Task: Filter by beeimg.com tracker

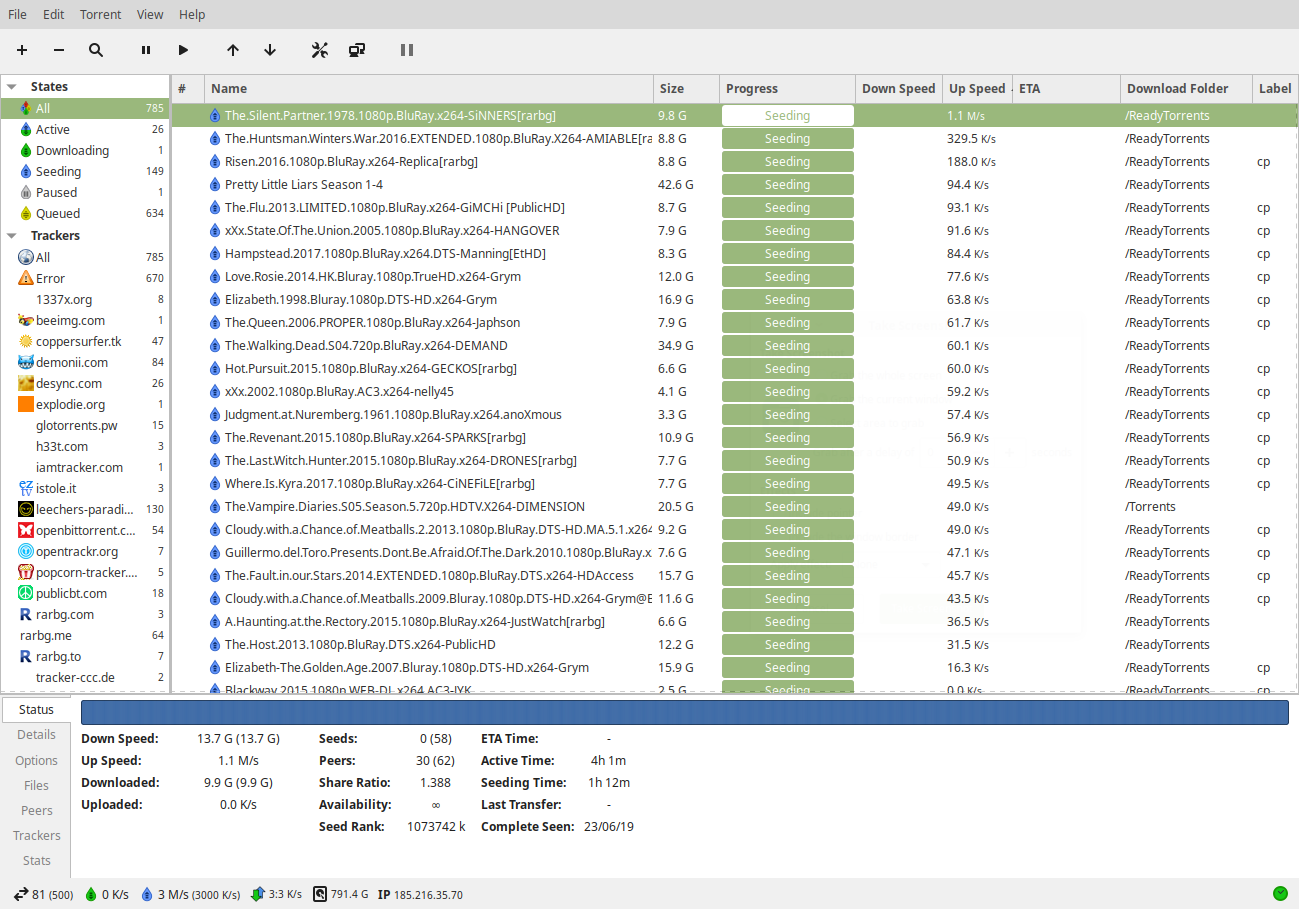Action: [85, 320]
